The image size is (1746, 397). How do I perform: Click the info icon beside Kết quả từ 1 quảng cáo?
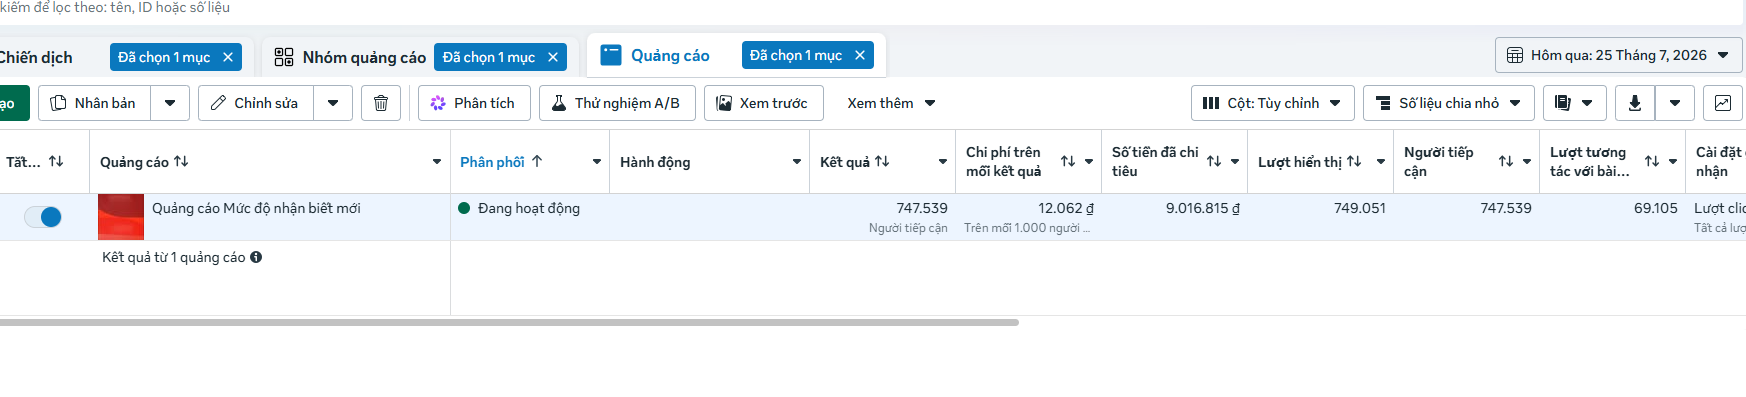(x=256, y=257)
